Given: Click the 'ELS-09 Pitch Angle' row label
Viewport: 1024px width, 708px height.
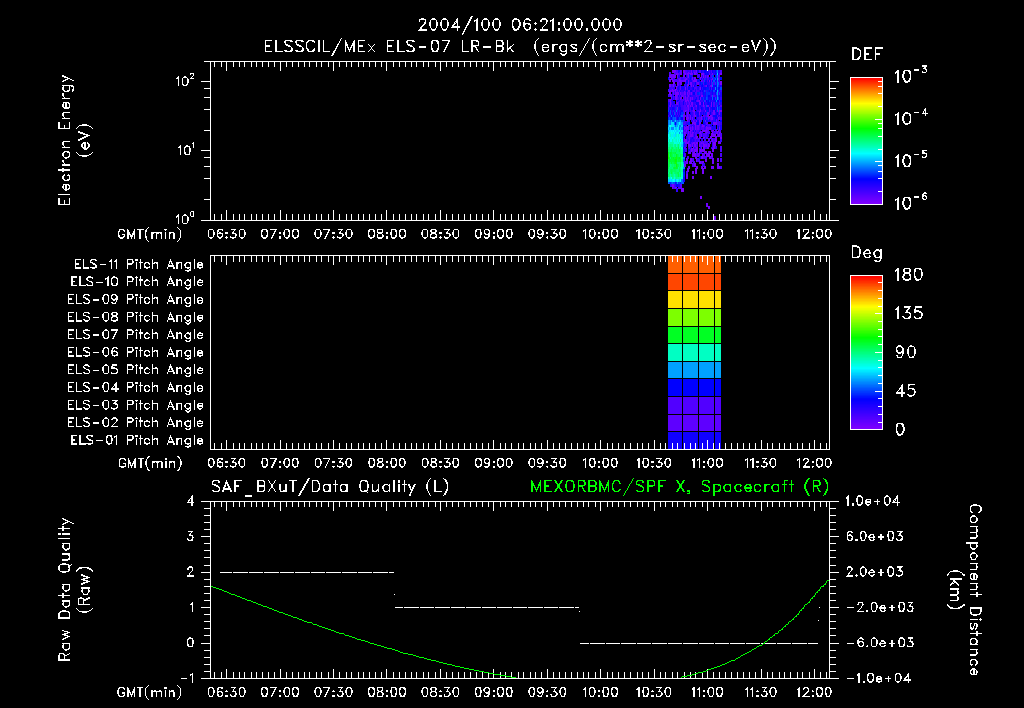Looking at the screenshot, I should click(135, 300).
